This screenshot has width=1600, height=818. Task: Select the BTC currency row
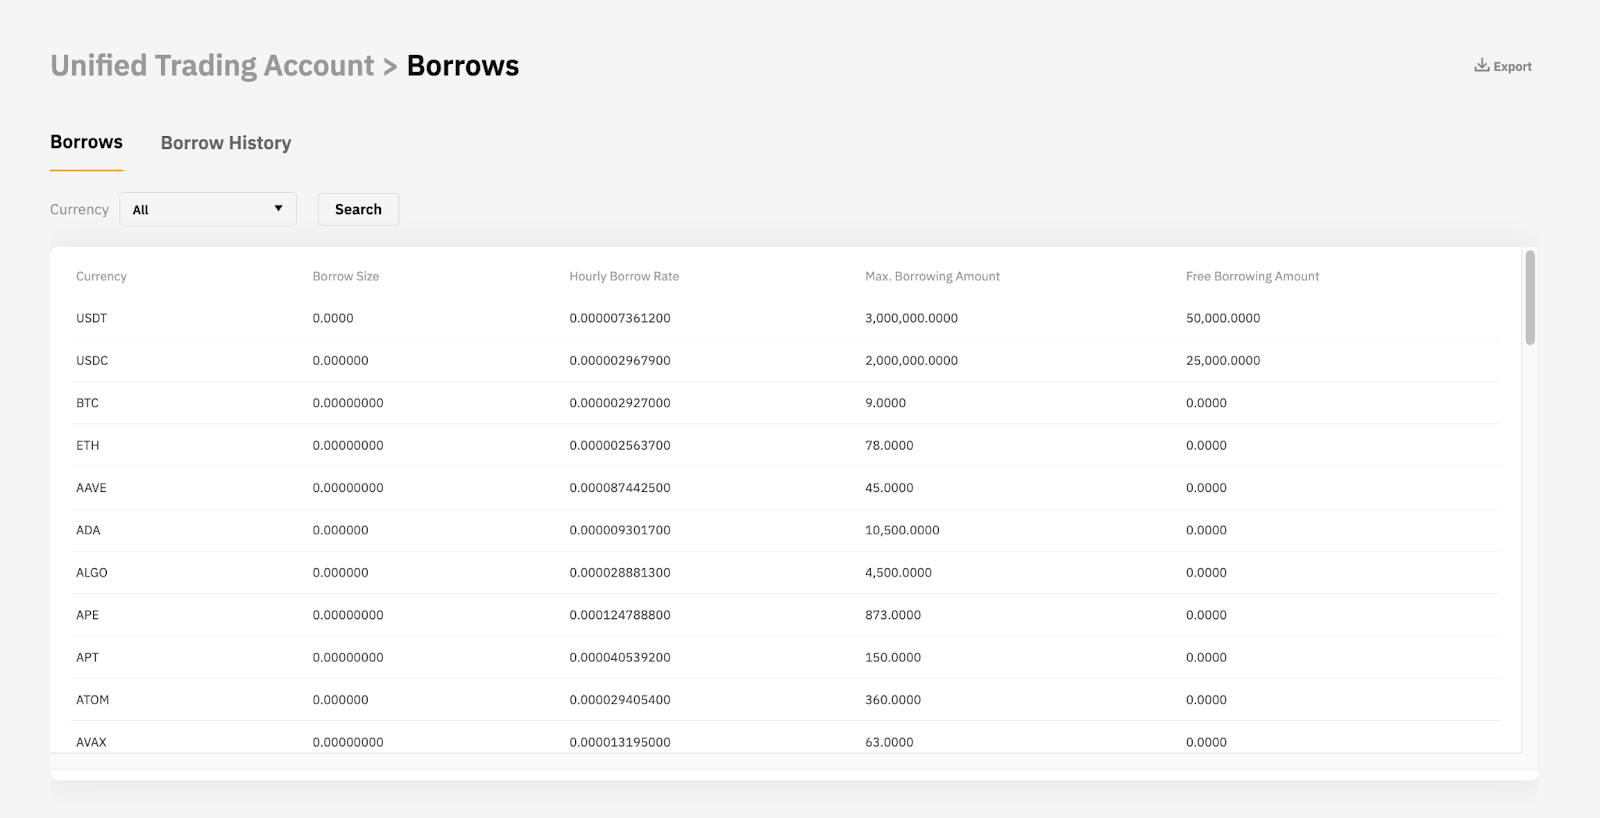point(88,403)
